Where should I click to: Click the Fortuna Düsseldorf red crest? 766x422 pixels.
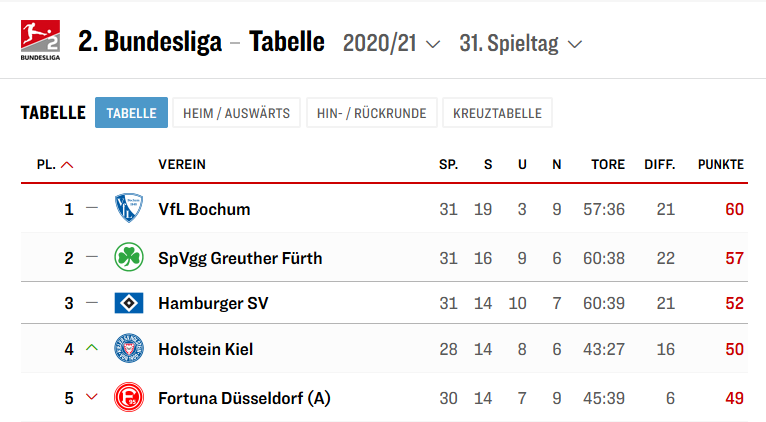128,398
